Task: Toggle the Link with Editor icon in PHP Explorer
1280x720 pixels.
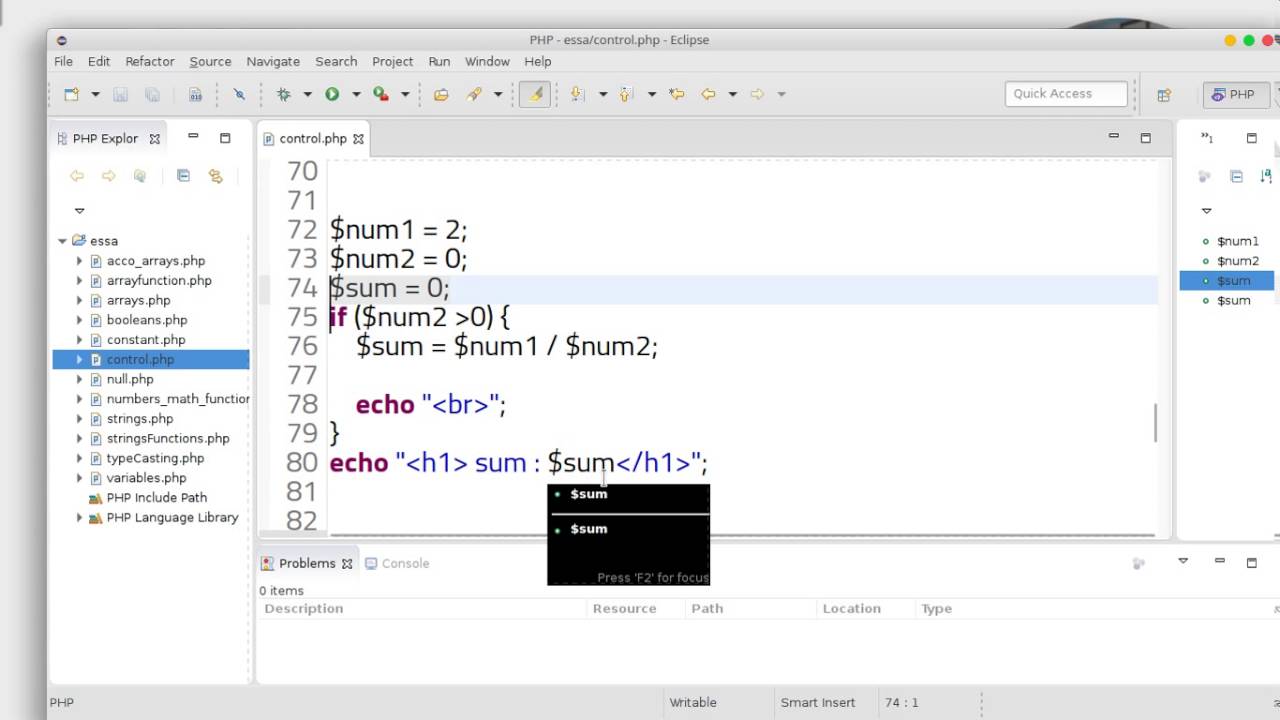Action: 215,176
